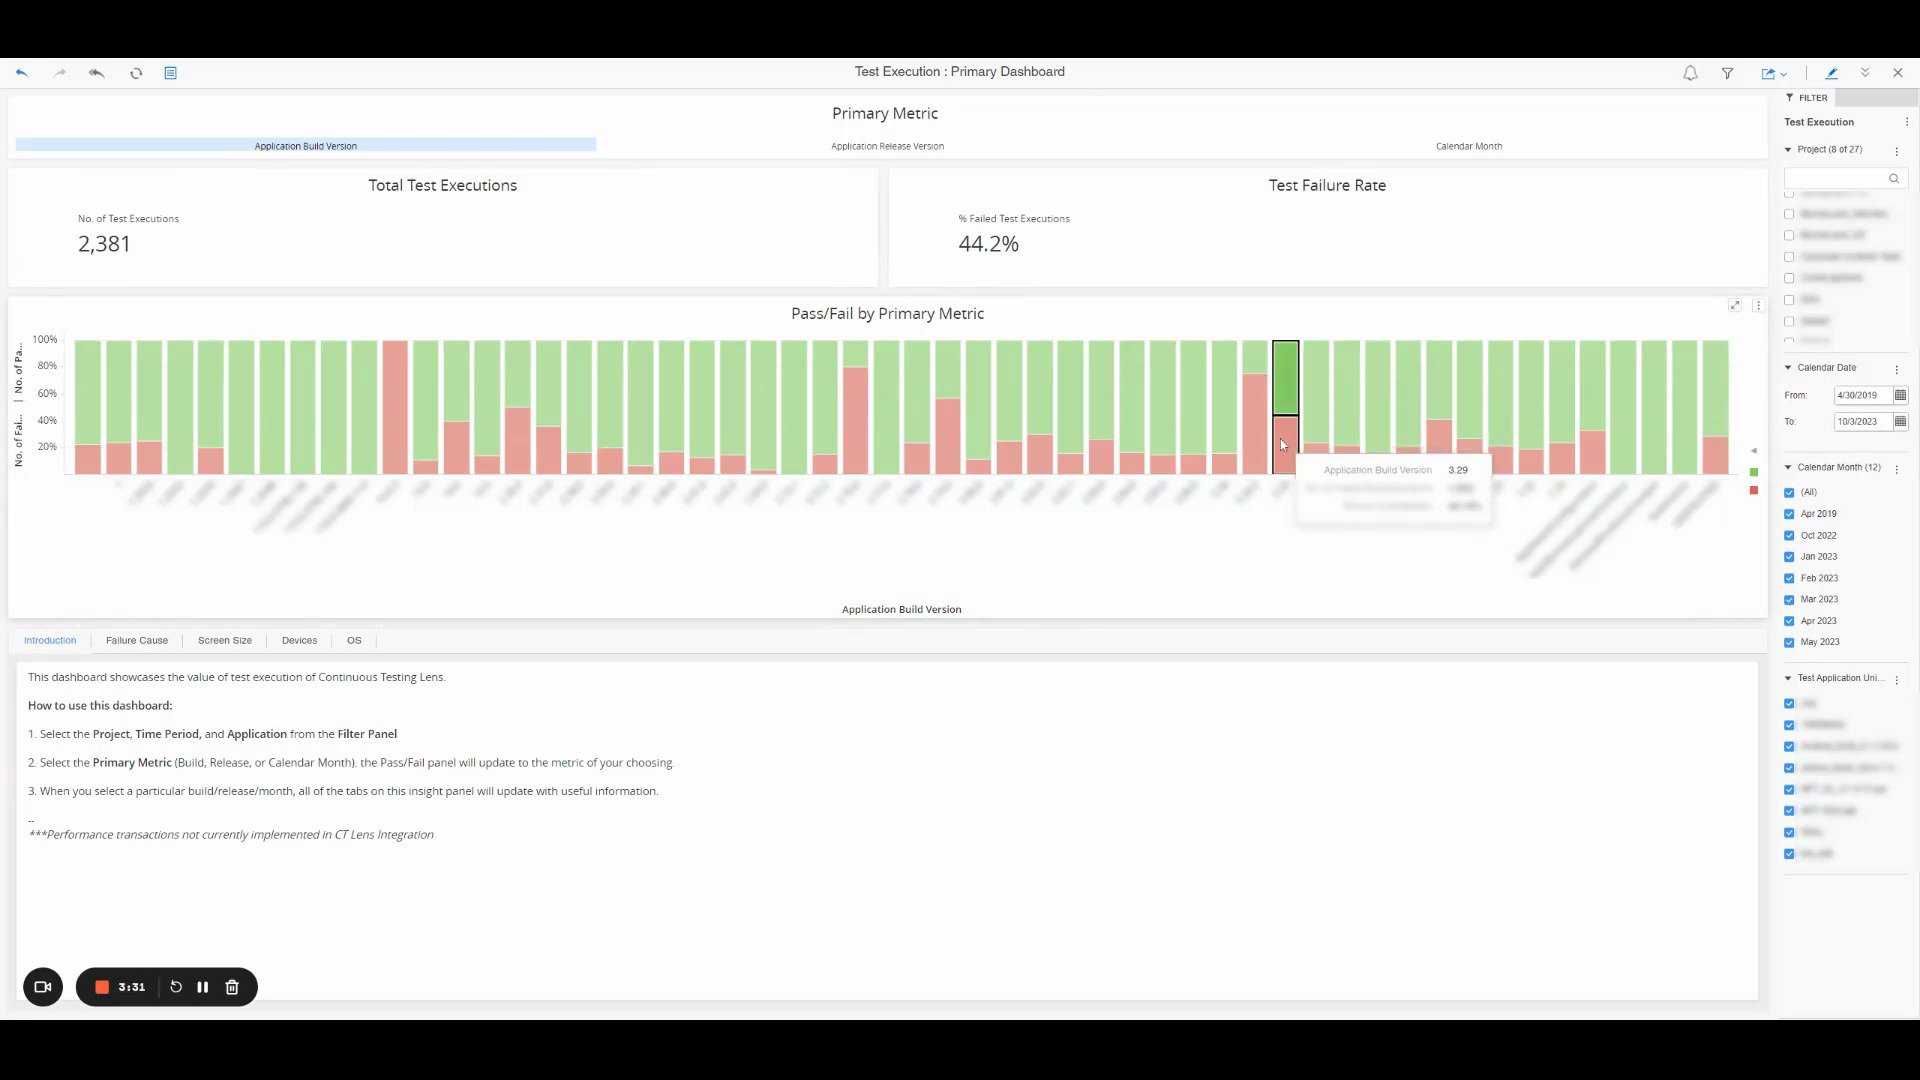Click the undo arrow icon
1920x1080 pixels.
[22, 73]
